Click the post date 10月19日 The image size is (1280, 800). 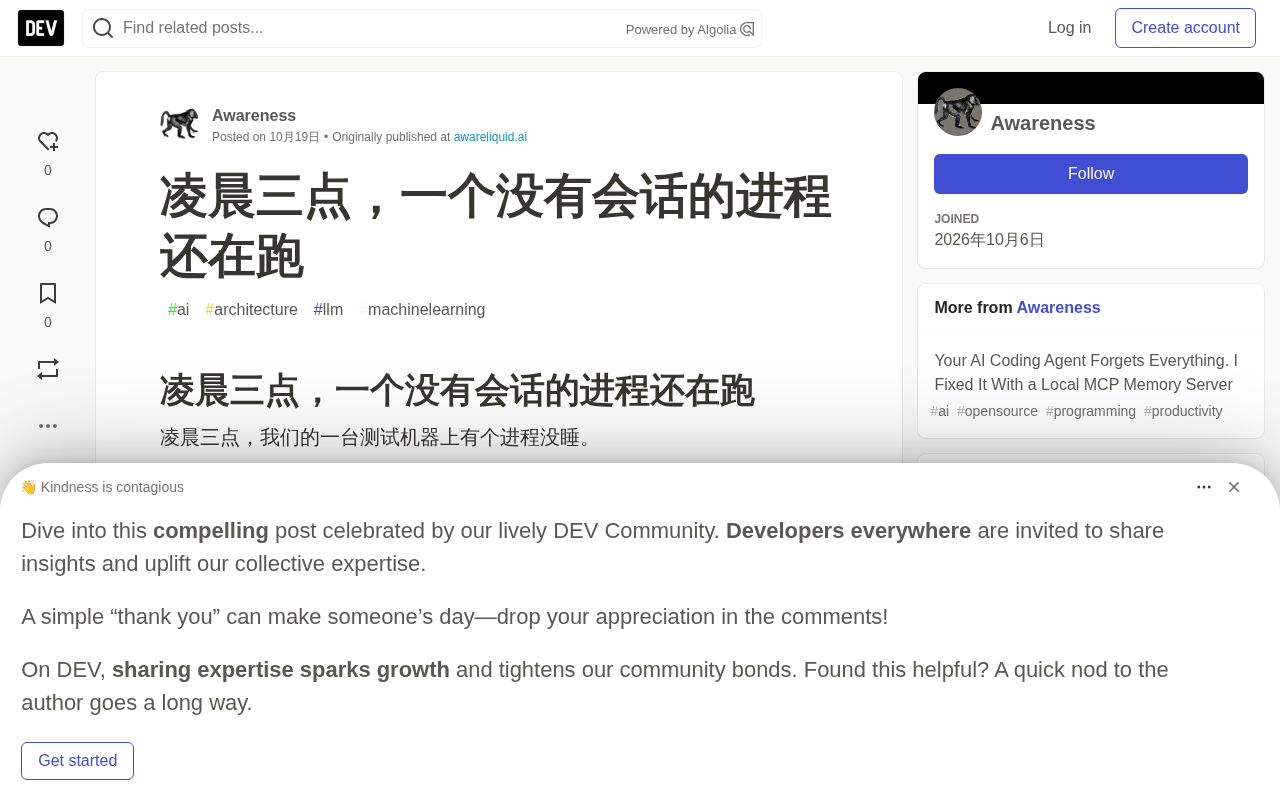(x=294, y=137)
